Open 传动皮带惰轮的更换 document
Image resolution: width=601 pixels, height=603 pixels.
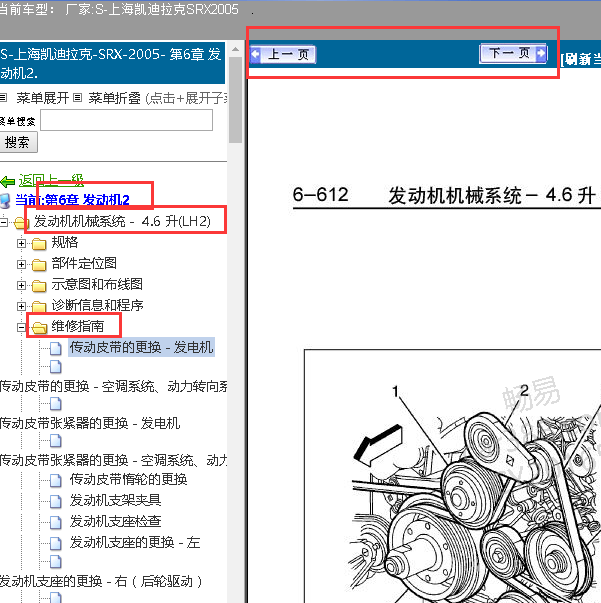click(128, 479)
